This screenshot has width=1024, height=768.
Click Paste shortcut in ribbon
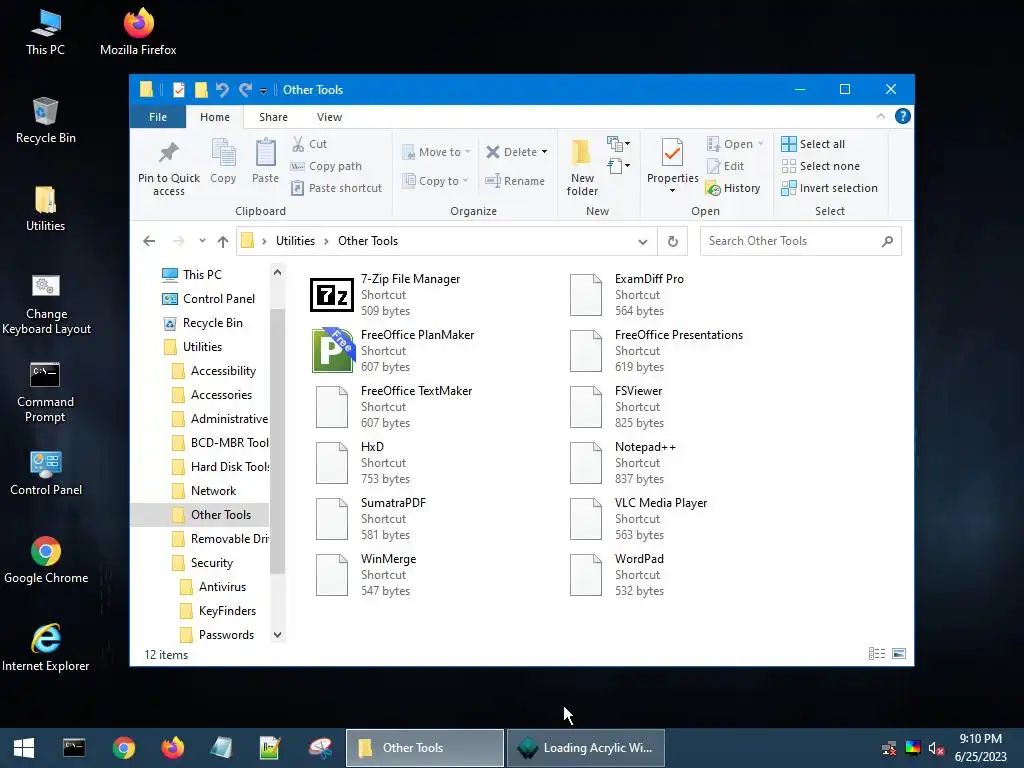336,188
